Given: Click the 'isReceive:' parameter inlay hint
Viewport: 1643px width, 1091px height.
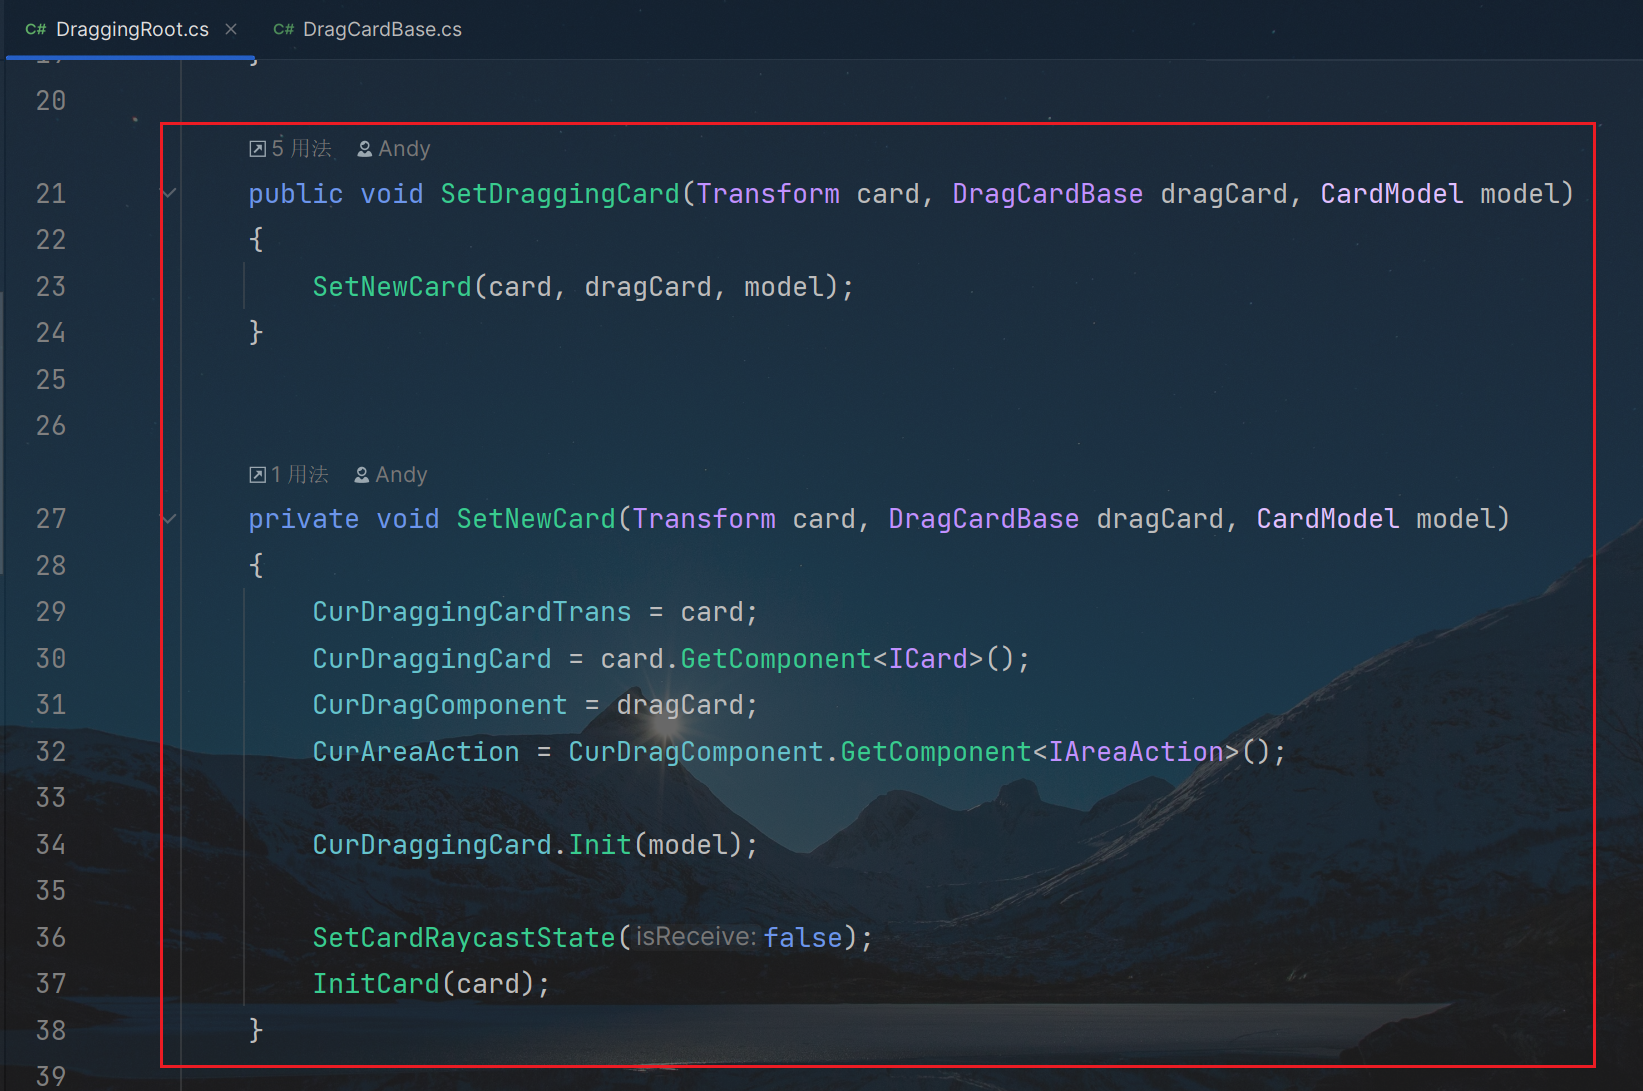Looking at the screenshot, I should [696, 937].
